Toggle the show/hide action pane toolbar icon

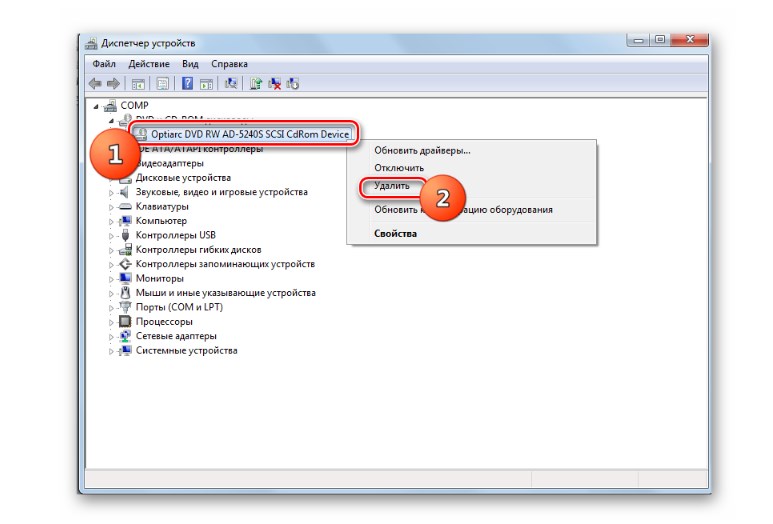[x=206, y=84]
